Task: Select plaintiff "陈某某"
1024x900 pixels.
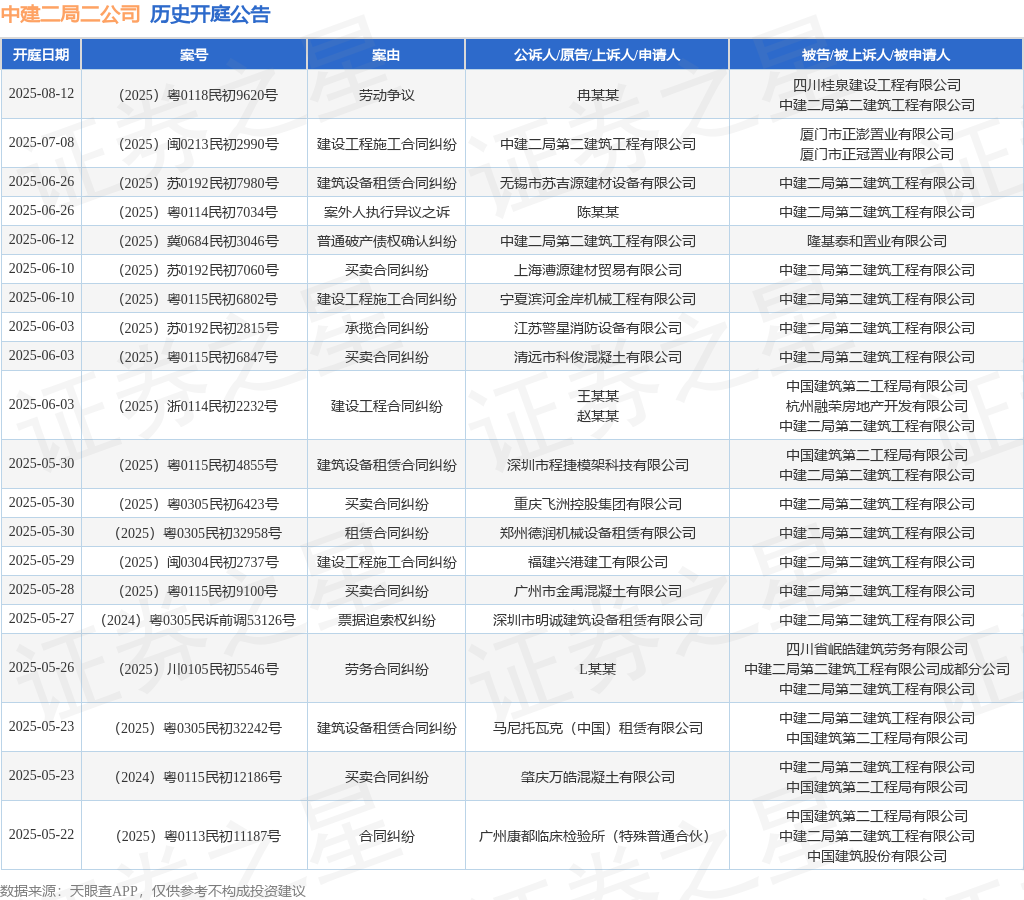Action: pyautogui.click(x=598, y=212)
